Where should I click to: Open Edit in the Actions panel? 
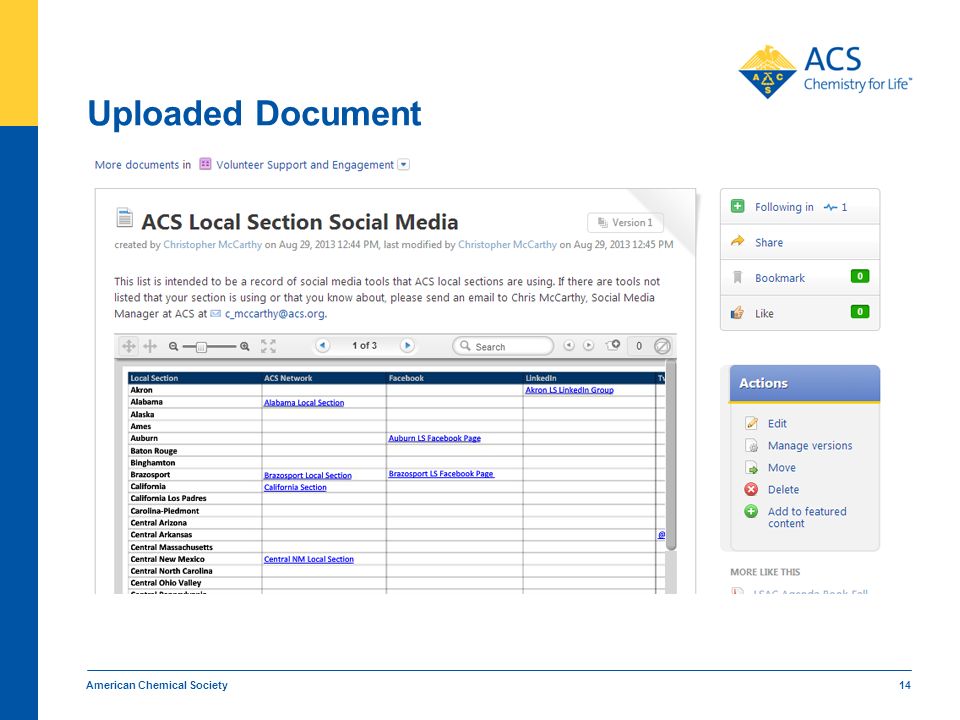pos(777,424)
